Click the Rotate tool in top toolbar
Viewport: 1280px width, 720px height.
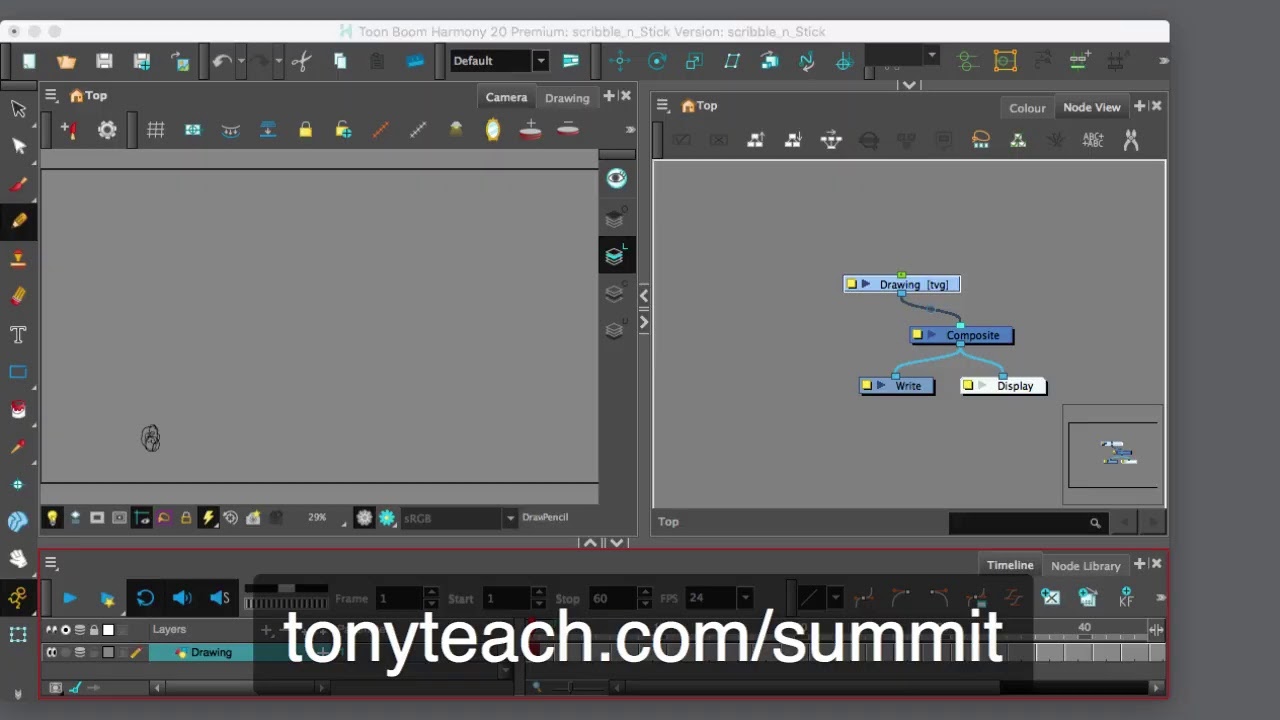pos(657,61)
